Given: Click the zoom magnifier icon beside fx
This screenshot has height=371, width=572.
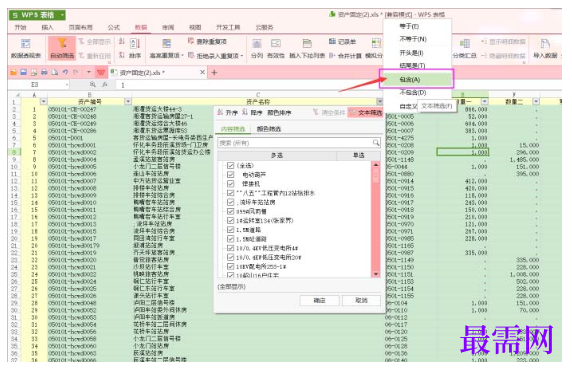Looking at the screenshot, I should tap(93, 85).
